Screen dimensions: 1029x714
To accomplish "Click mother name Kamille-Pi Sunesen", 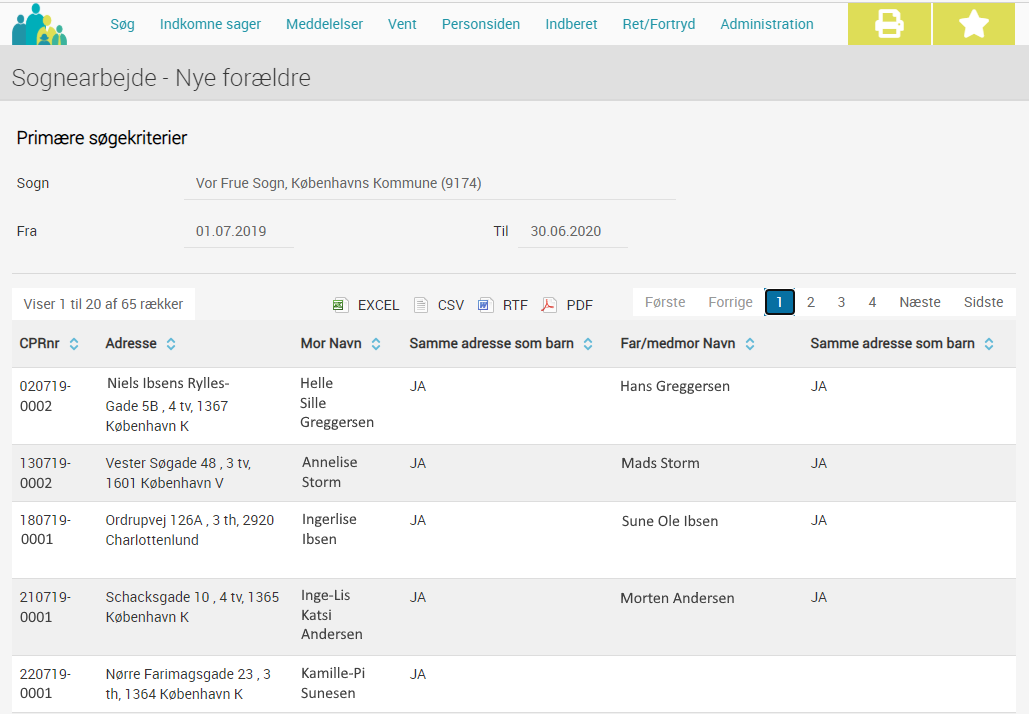I will coord(333,683).
